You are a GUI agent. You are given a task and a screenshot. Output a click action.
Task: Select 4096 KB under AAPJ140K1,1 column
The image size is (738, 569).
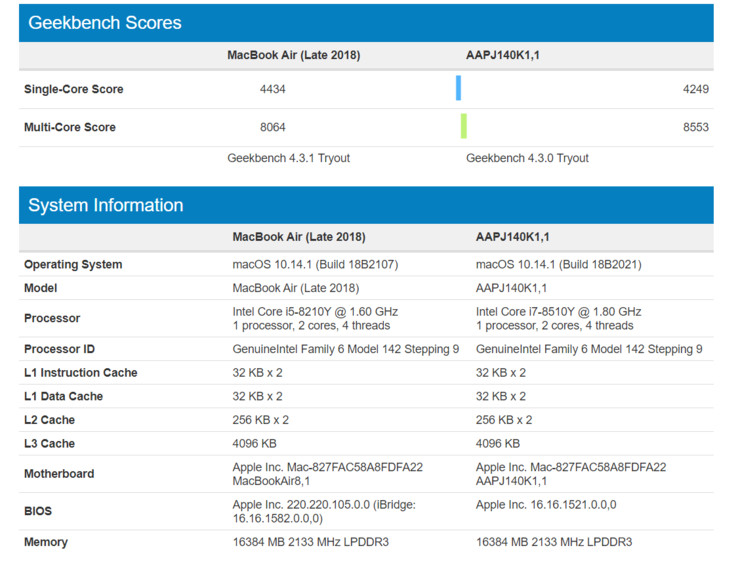coord(497,443)
